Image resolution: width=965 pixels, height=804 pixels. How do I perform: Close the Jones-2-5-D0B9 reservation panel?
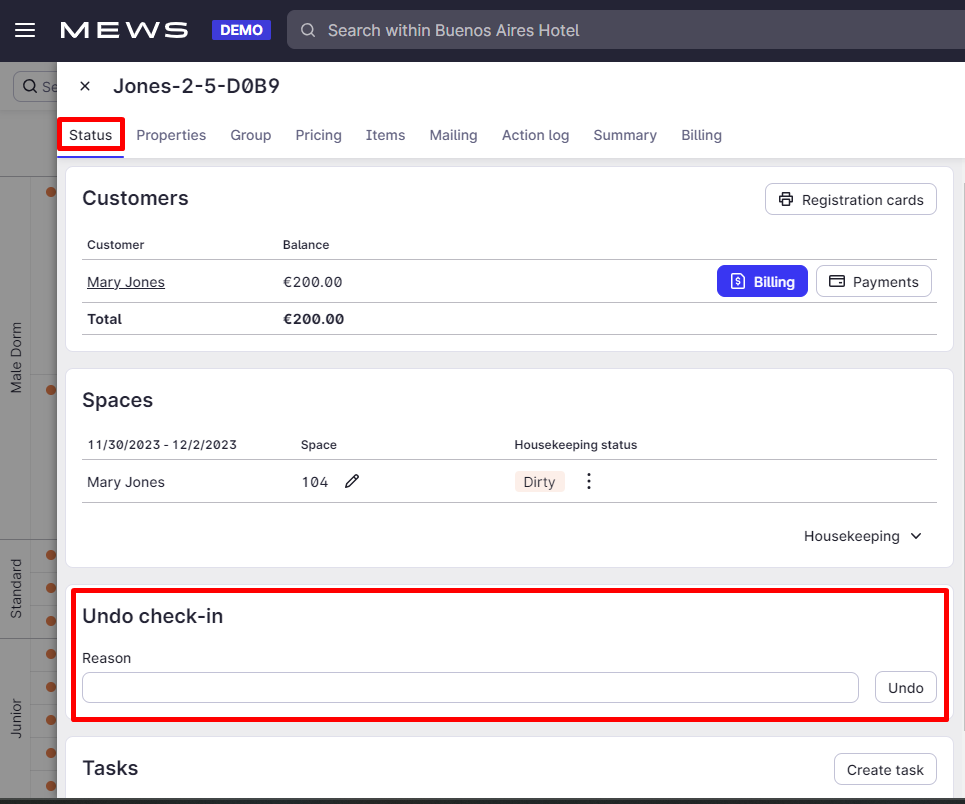click(85, 86)
